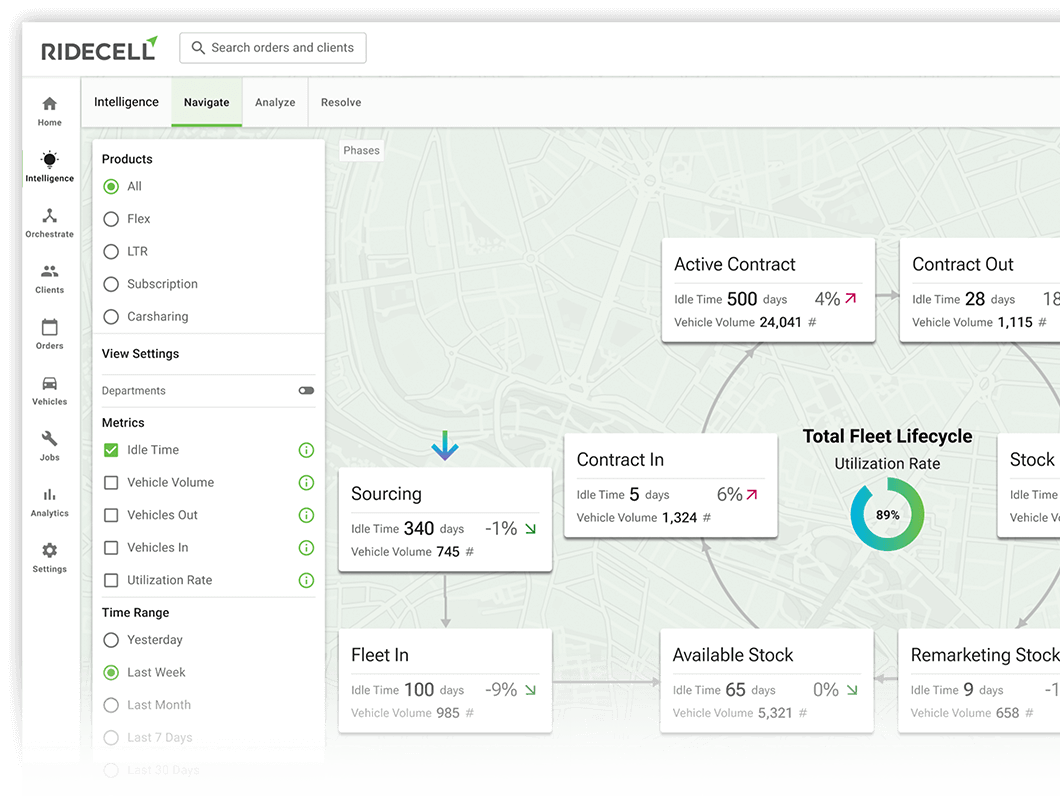Show info for Vehicles In metric
Screen dimensions: 1060x800
pos(306,547)
